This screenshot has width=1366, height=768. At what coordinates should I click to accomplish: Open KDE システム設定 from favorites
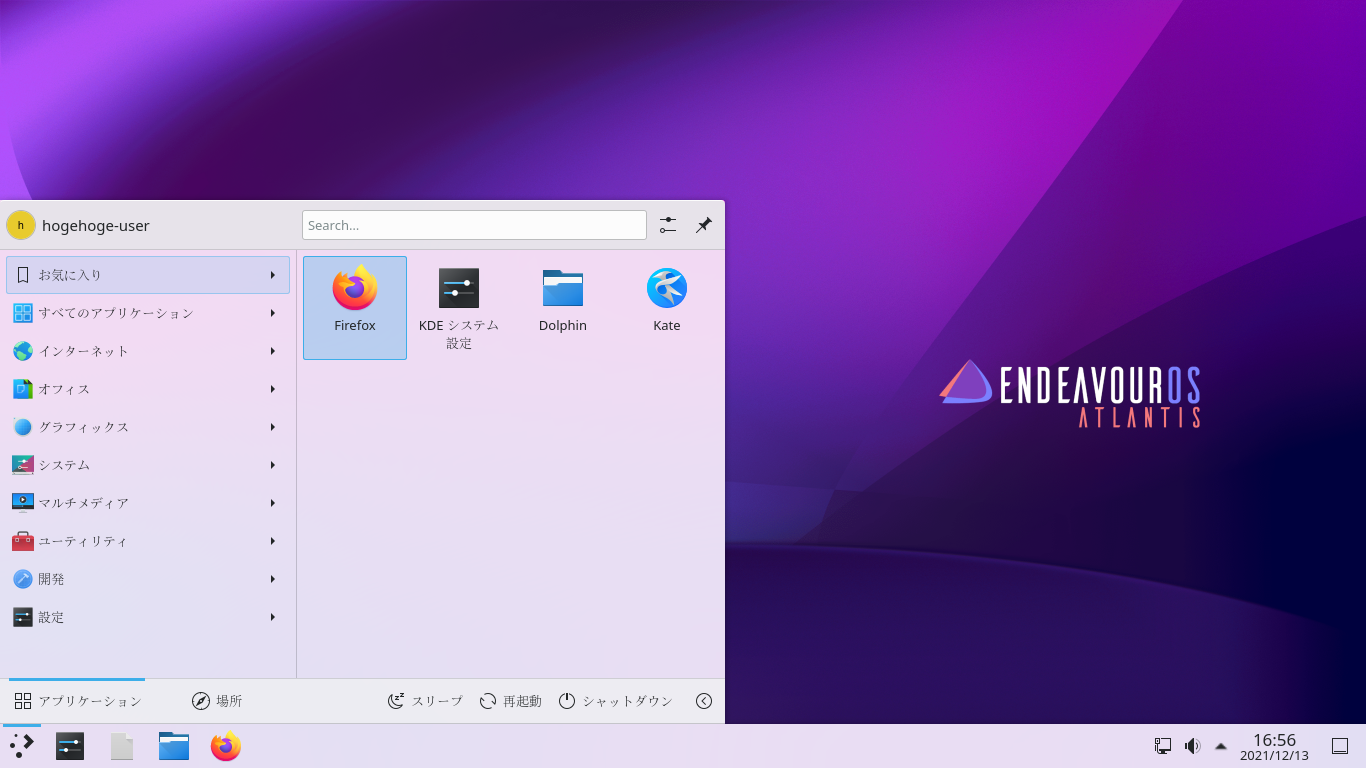click(459, 308)
